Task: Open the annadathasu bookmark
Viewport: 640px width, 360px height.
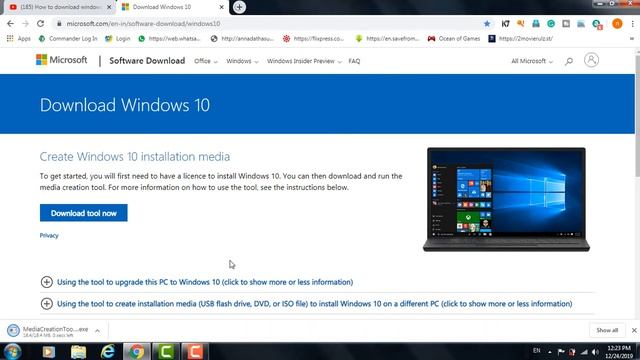Action: coord(242,39)
